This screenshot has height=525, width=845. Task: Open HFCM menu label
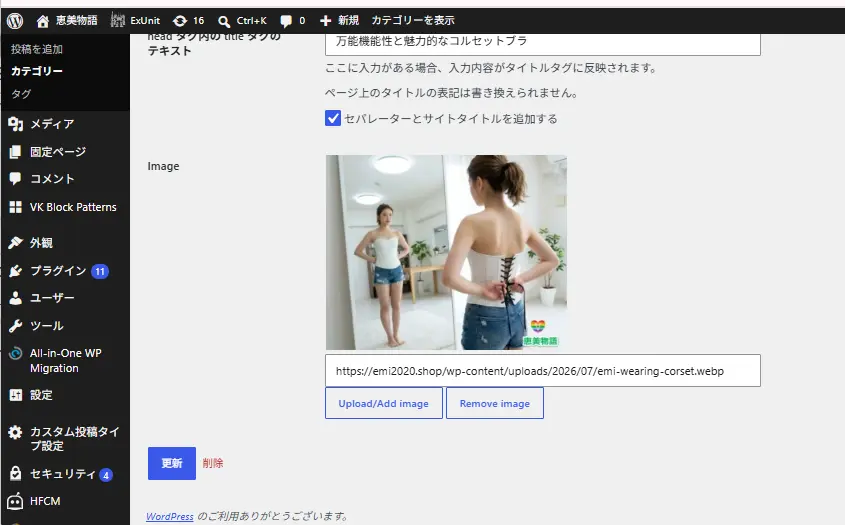coord(45,501)
